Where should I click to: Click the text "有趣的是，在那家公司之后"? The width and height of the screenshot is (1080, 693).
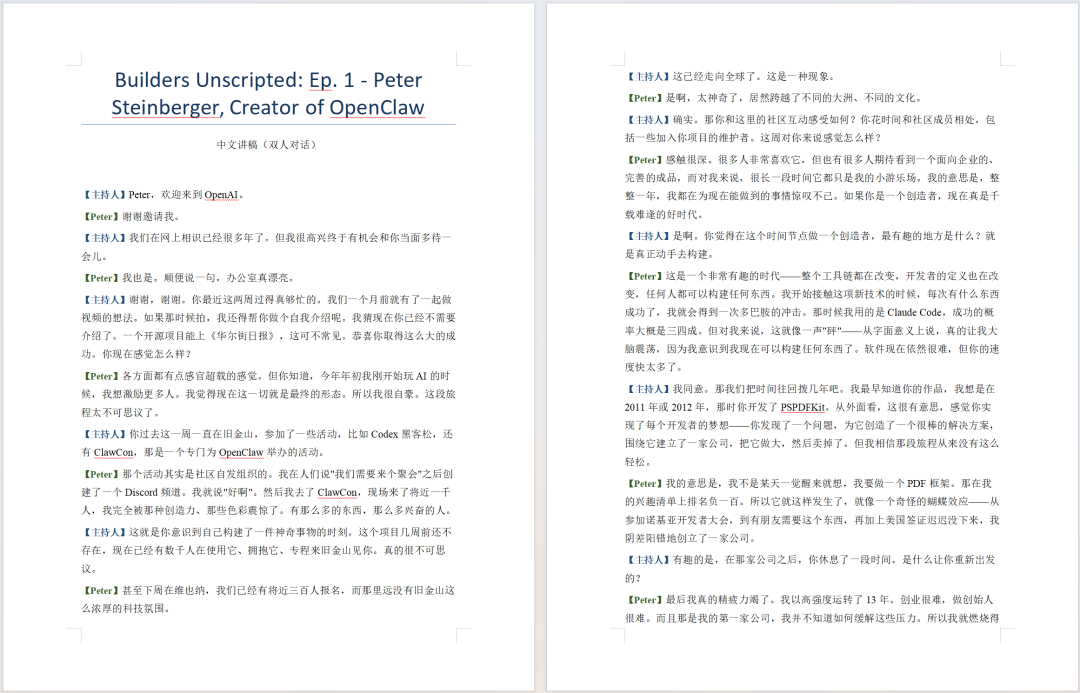pyautogui.click(x=736, y=560)
